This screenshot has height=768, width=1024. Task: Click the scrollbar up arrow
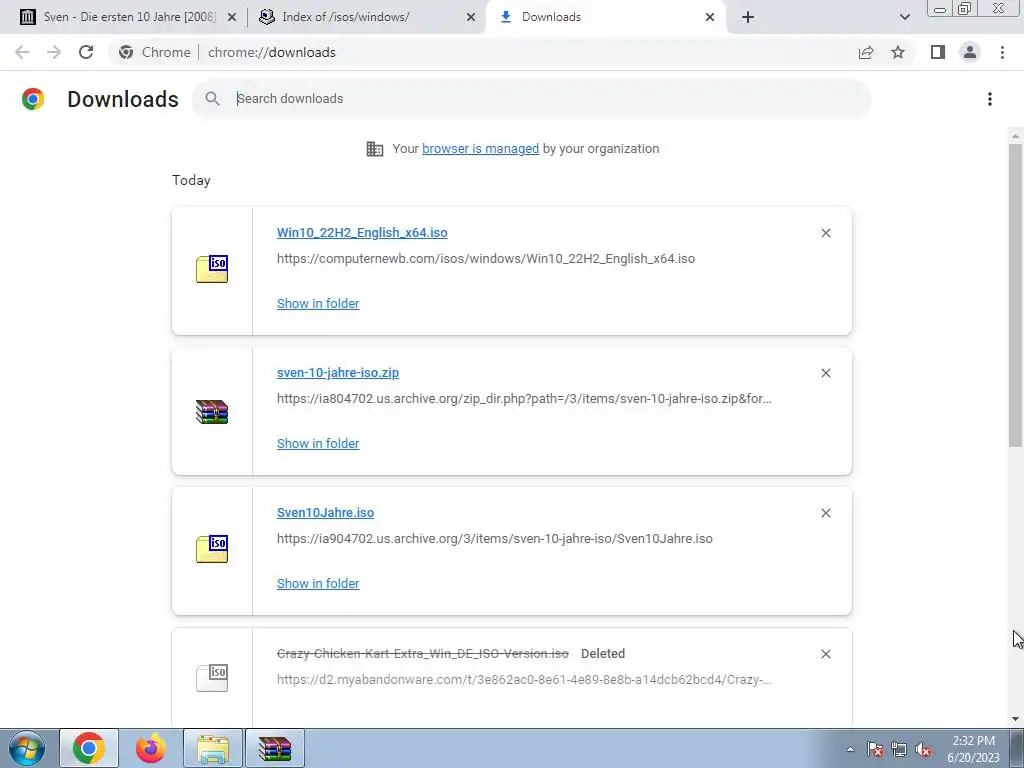pos(1015,136)
